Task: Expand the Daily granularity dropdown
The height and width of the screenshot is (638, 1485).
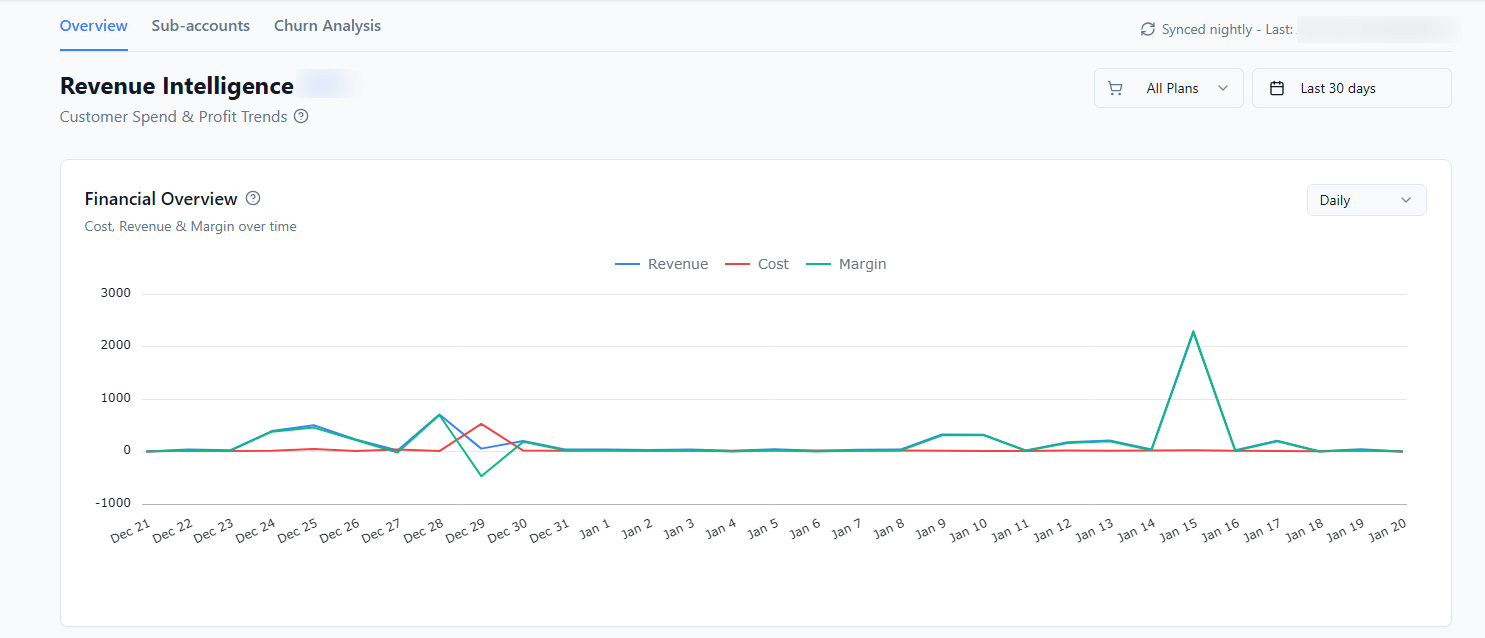Action: coord(1367,200)
